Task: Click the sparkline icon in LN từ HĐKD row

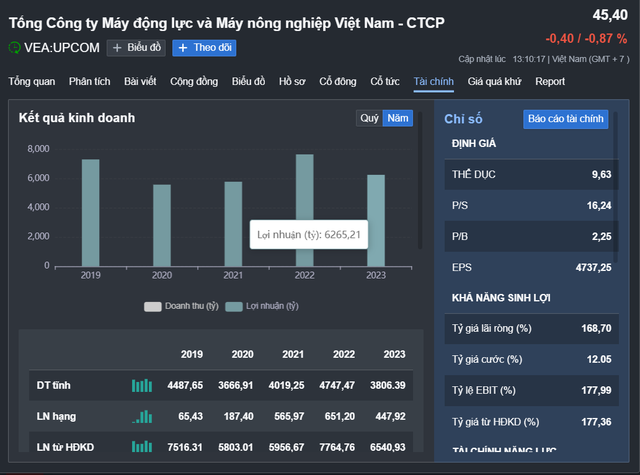Action: [x=143, y=449]
